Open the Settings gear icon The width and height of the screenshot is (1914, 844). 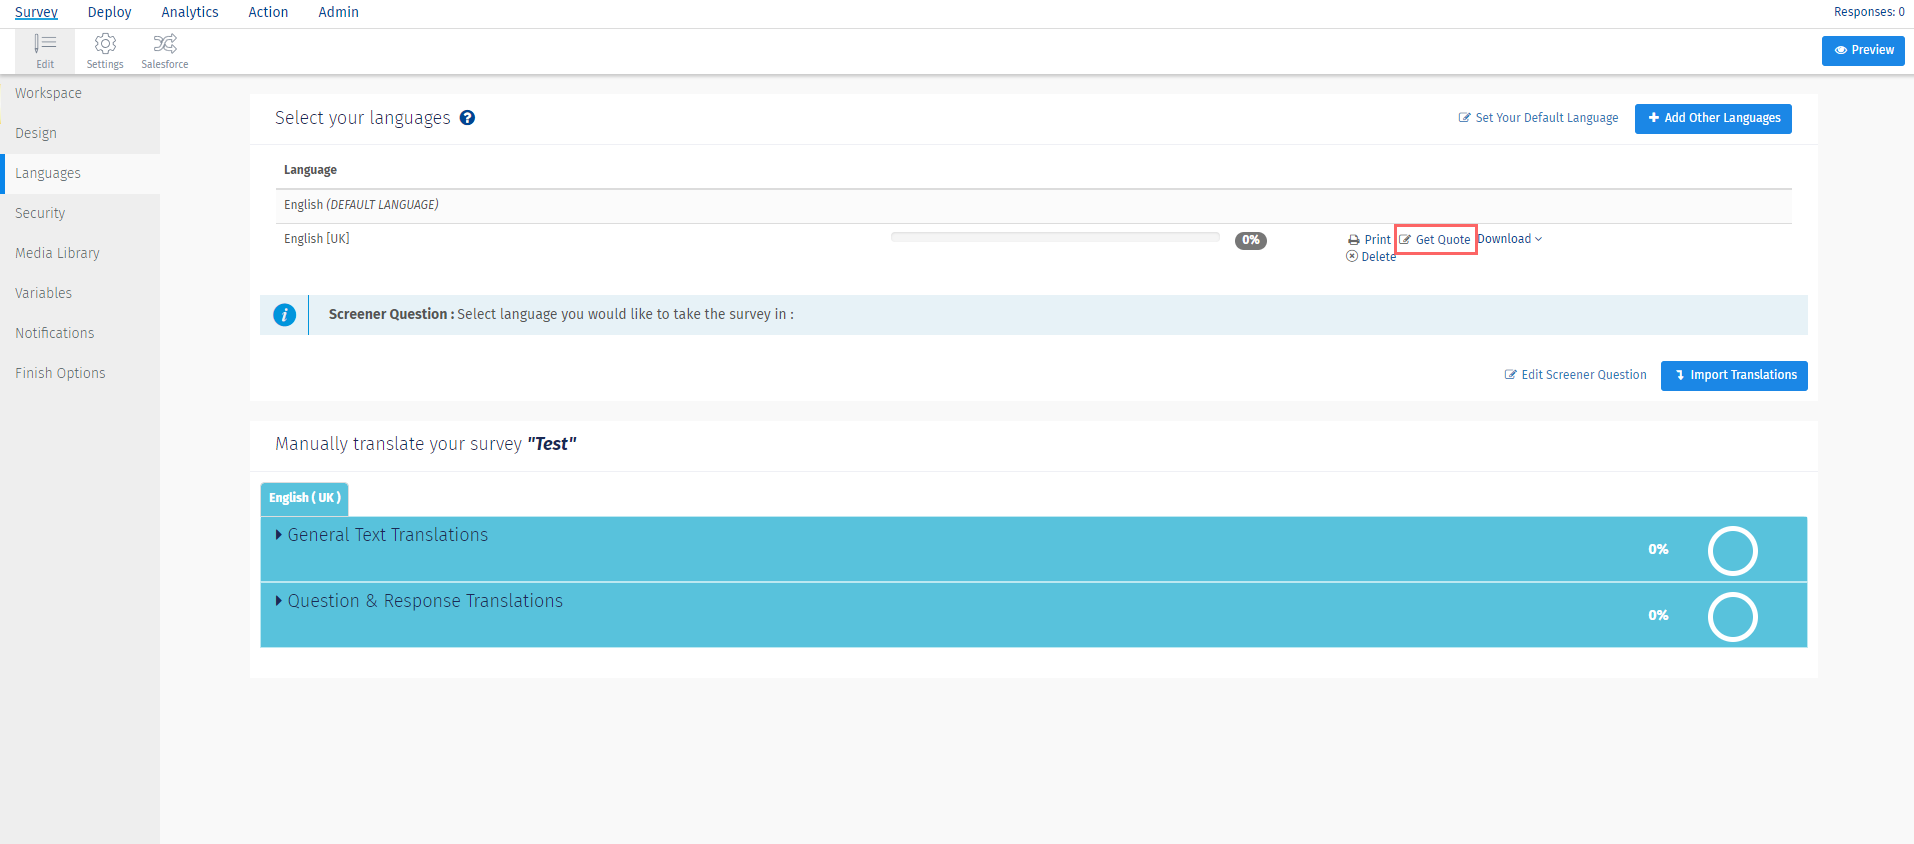pos(105,51)
